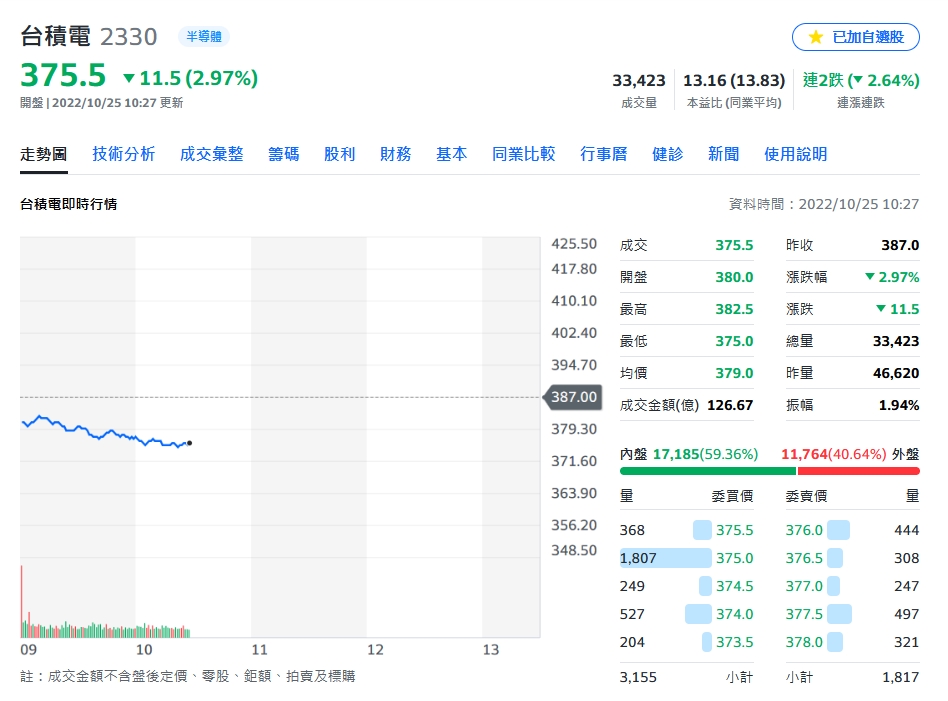Viewport: 948px width, 701px height.
Task: Click the yellow star watchlist icon
Action: [816, 37]
